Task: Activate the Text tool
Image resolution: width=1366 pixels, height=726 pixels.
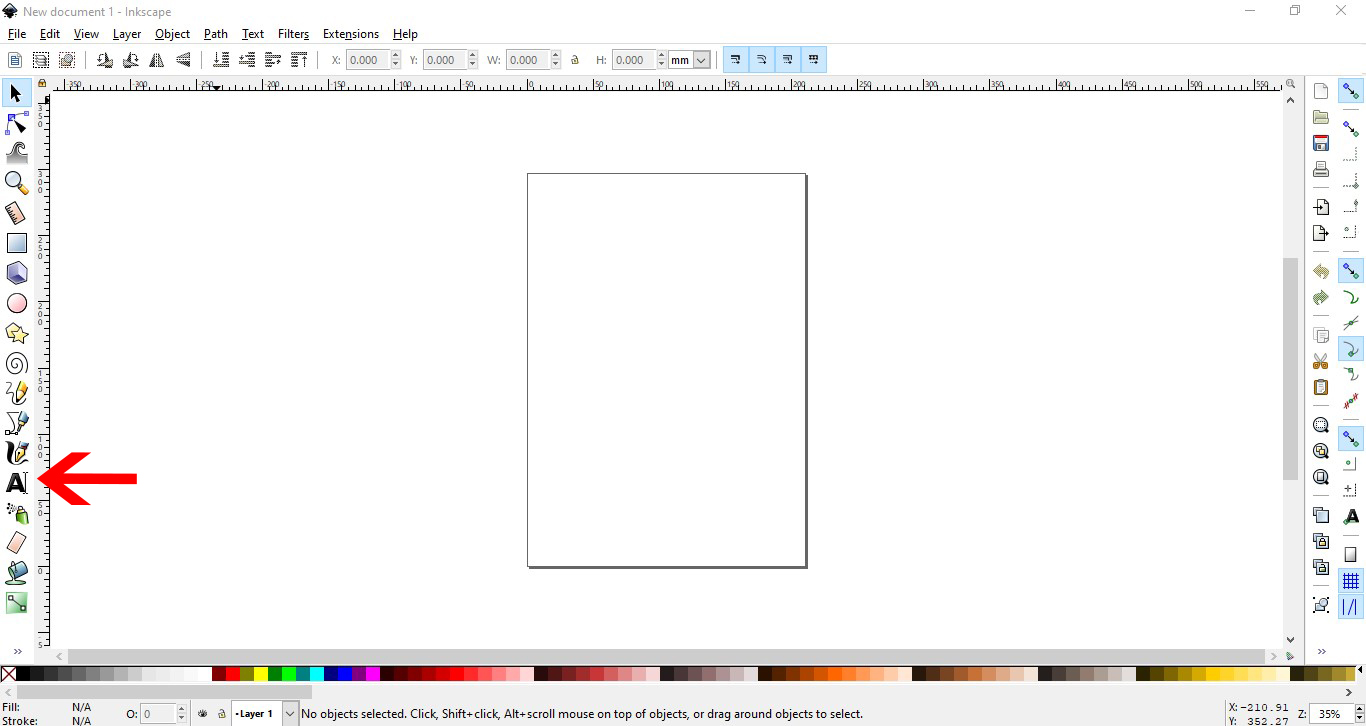Action: pos(16,483)
